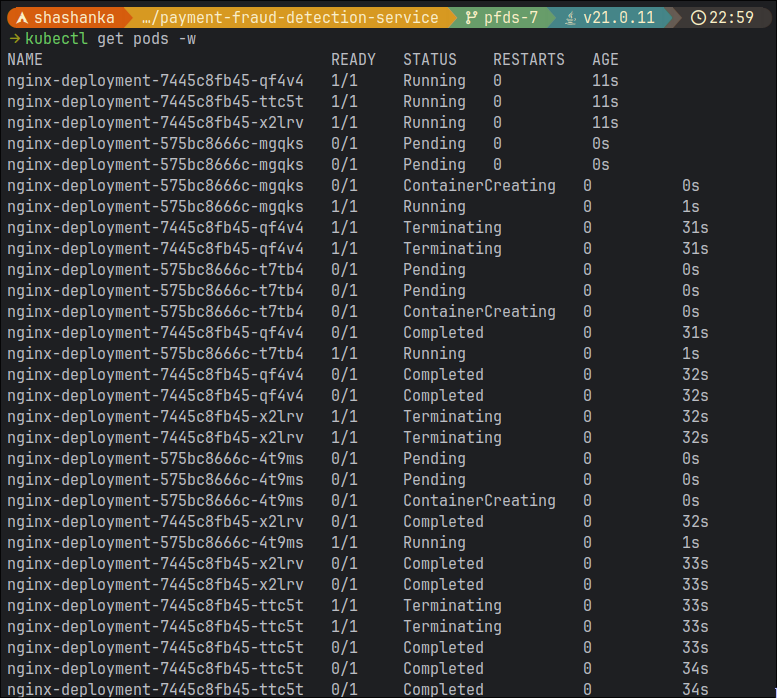Click 1s age in mgqks Running row
Image resolution: width=777 pixels, height=698 pixels.
(x=690, y=207)
